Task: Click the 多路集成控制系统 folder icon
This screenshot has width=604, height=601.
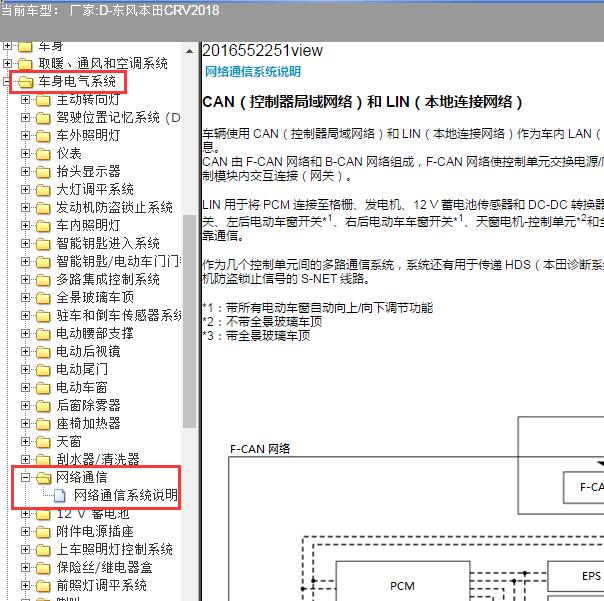Action: click(x=43, y=280)
